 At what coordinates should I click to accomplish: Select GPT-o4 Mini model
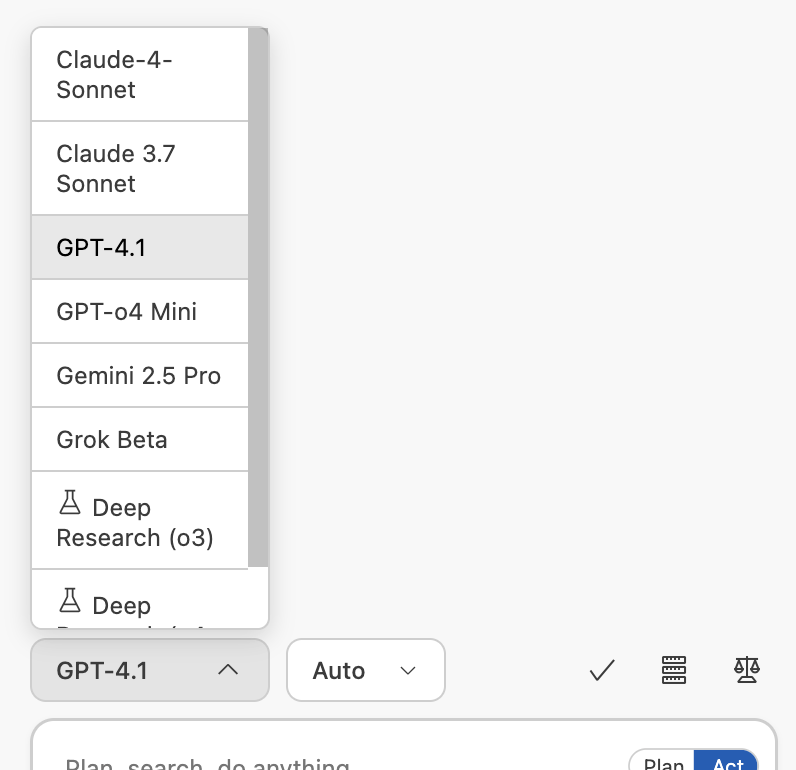[x=140, y=312]
